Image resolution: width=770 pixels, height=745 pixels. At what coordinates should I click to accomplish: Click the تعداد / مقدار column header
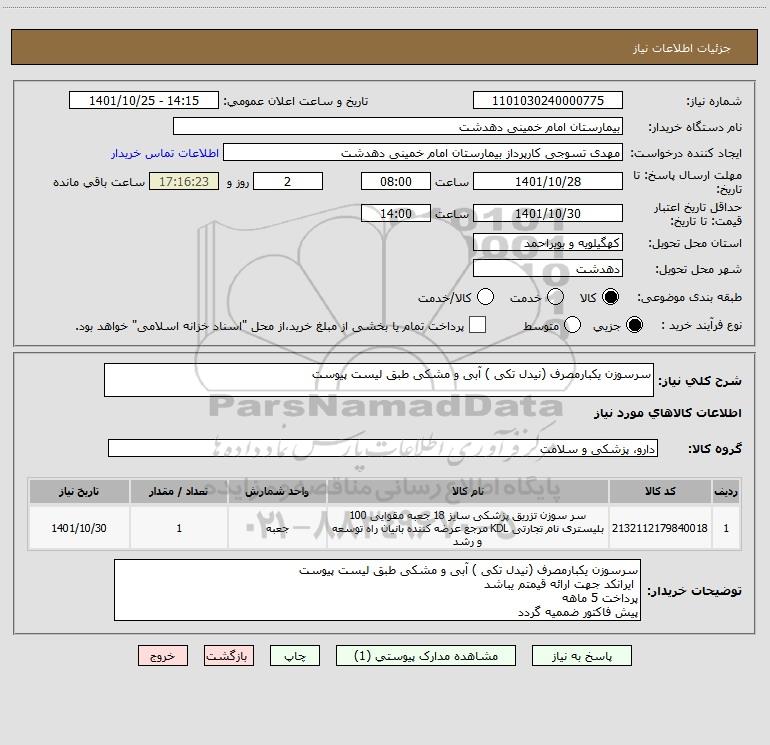click(179, 491)
